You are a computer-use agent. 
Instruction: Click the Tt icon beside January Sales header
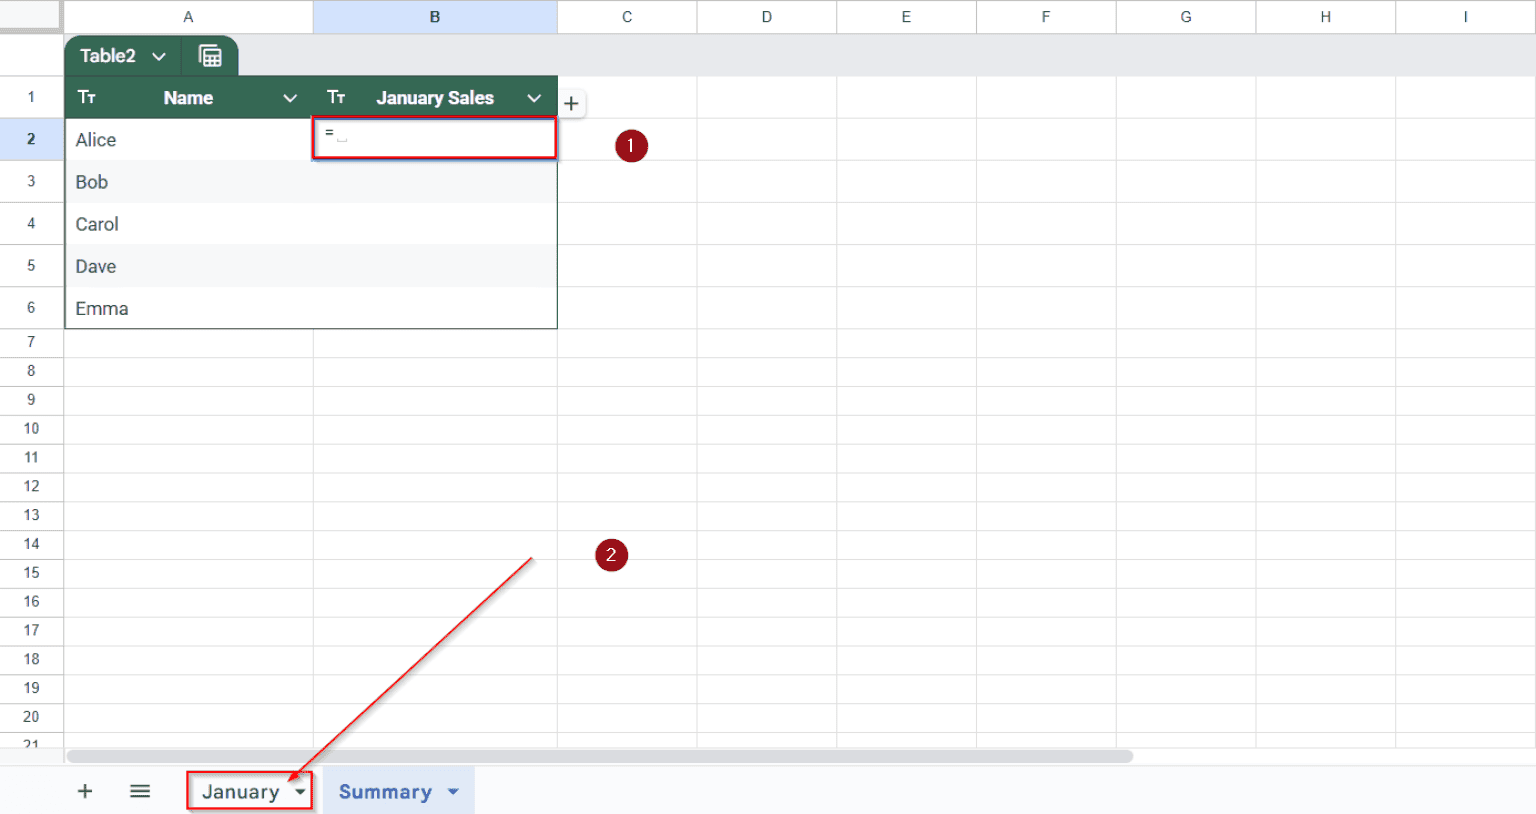coord(336,97)
